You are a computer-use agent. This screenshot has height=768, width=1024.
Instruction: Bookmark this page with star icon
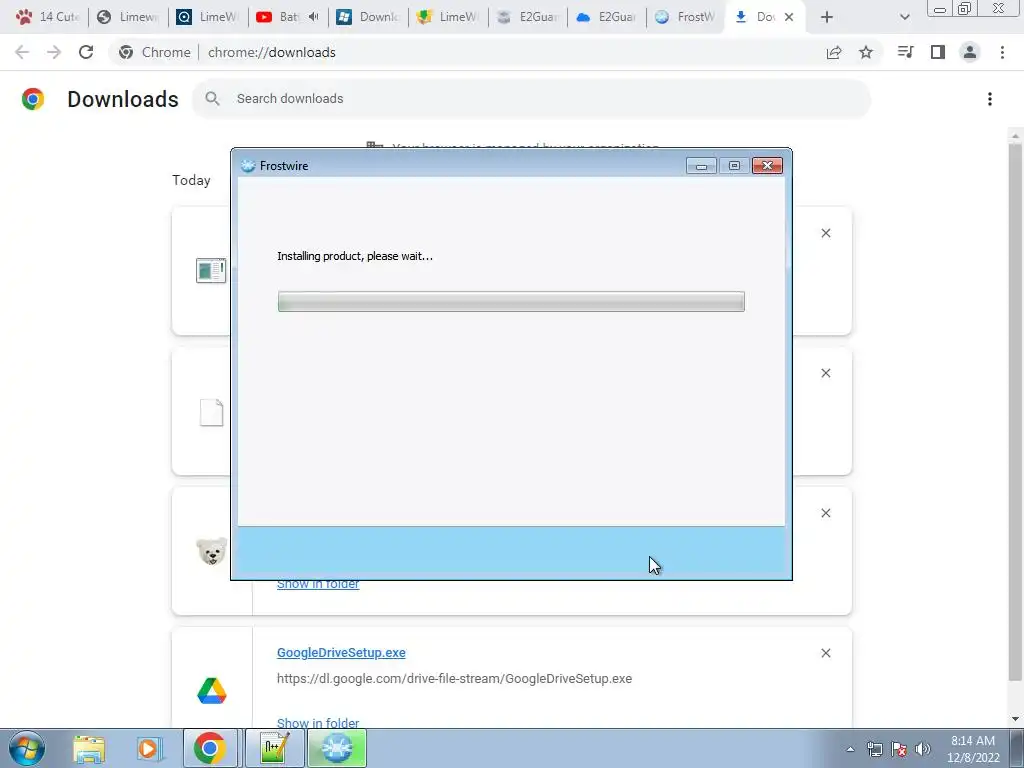coord(866,52)
